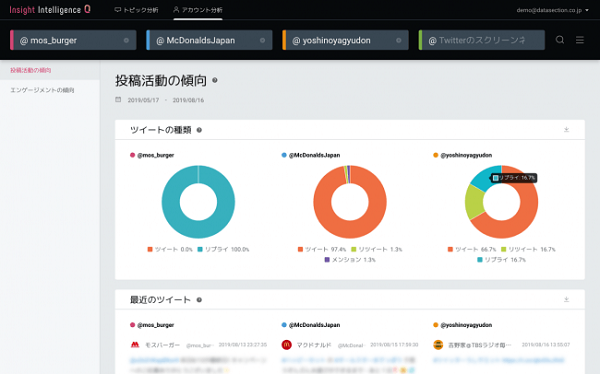Click the モスバーガー profile avatar
Viewport: 600px width, 374px height.
point(135,345)
